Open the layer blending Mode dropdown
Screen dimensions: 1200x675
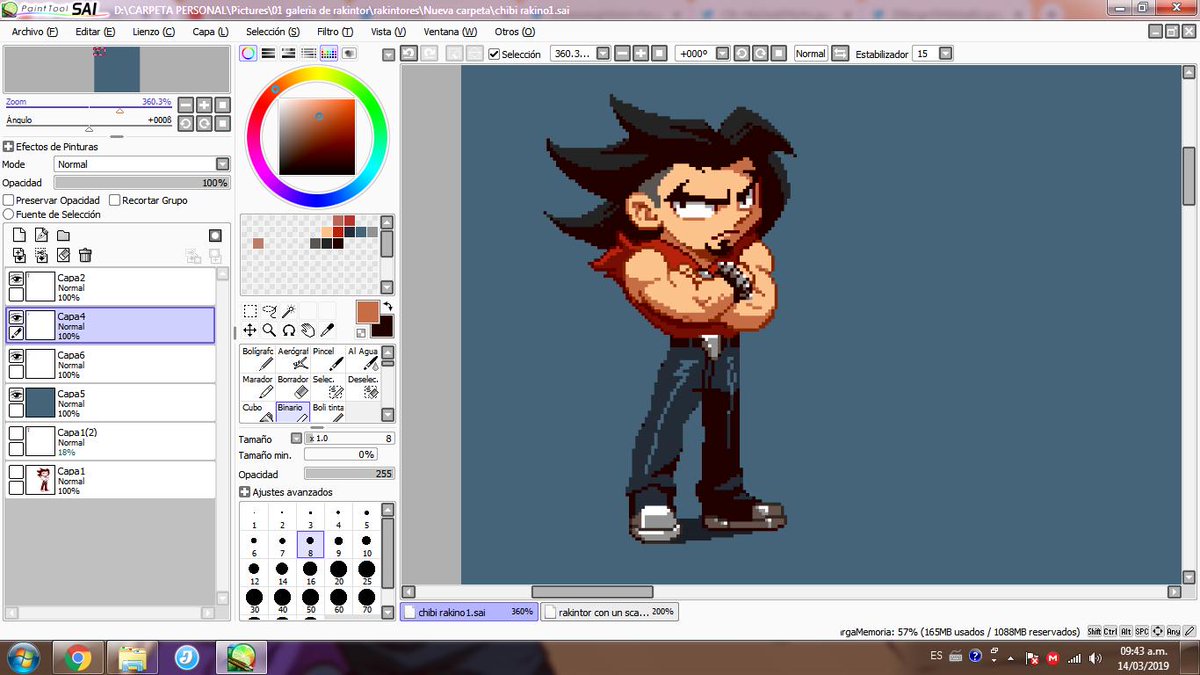(x=223, y=164)
